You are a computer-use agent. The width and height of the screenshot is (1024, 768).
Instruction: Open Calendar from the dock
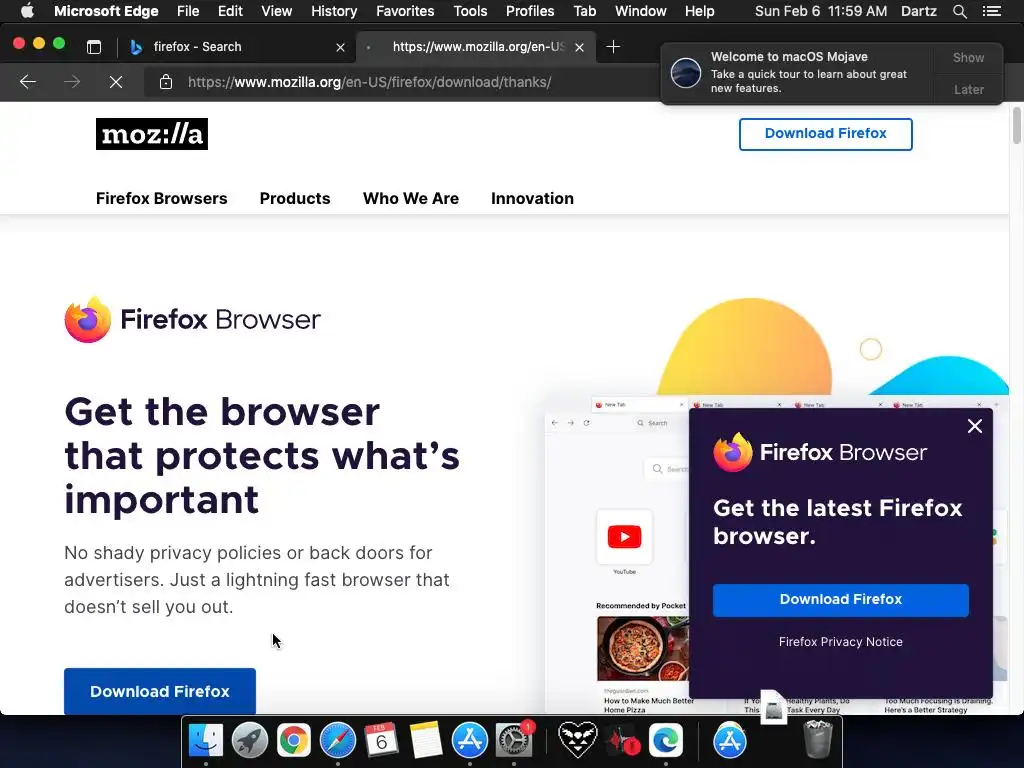tap(381, 741)
